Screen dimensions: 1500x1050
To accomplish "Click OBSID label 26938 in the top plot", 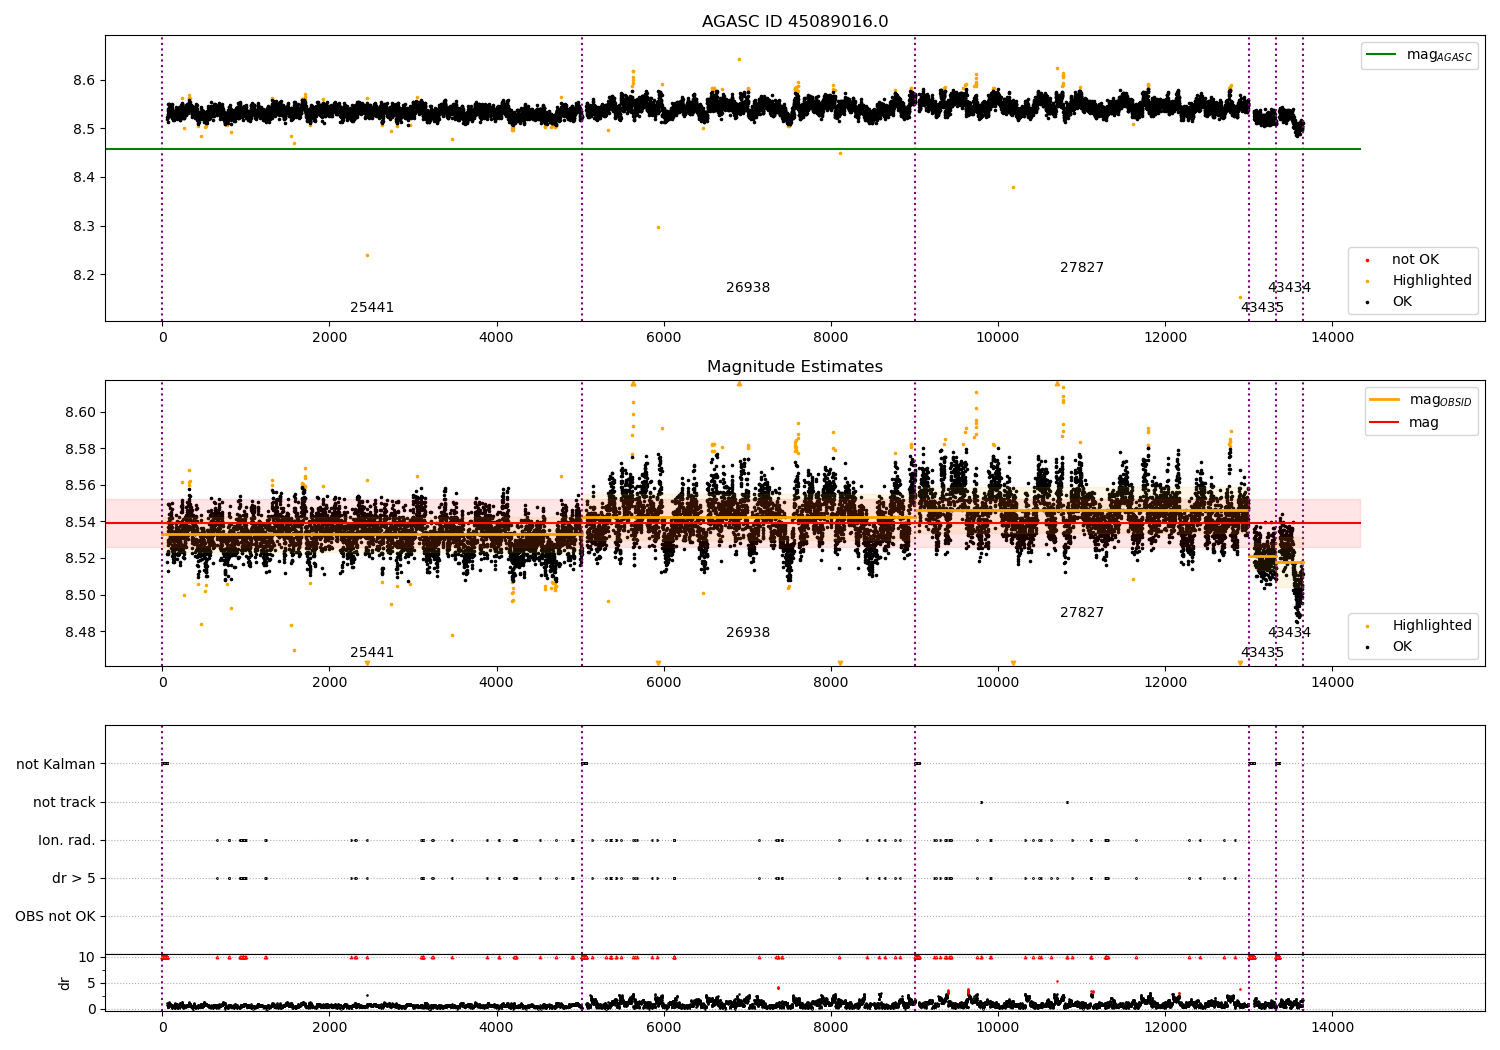I will pyautogui.click(x=748, y=288).
